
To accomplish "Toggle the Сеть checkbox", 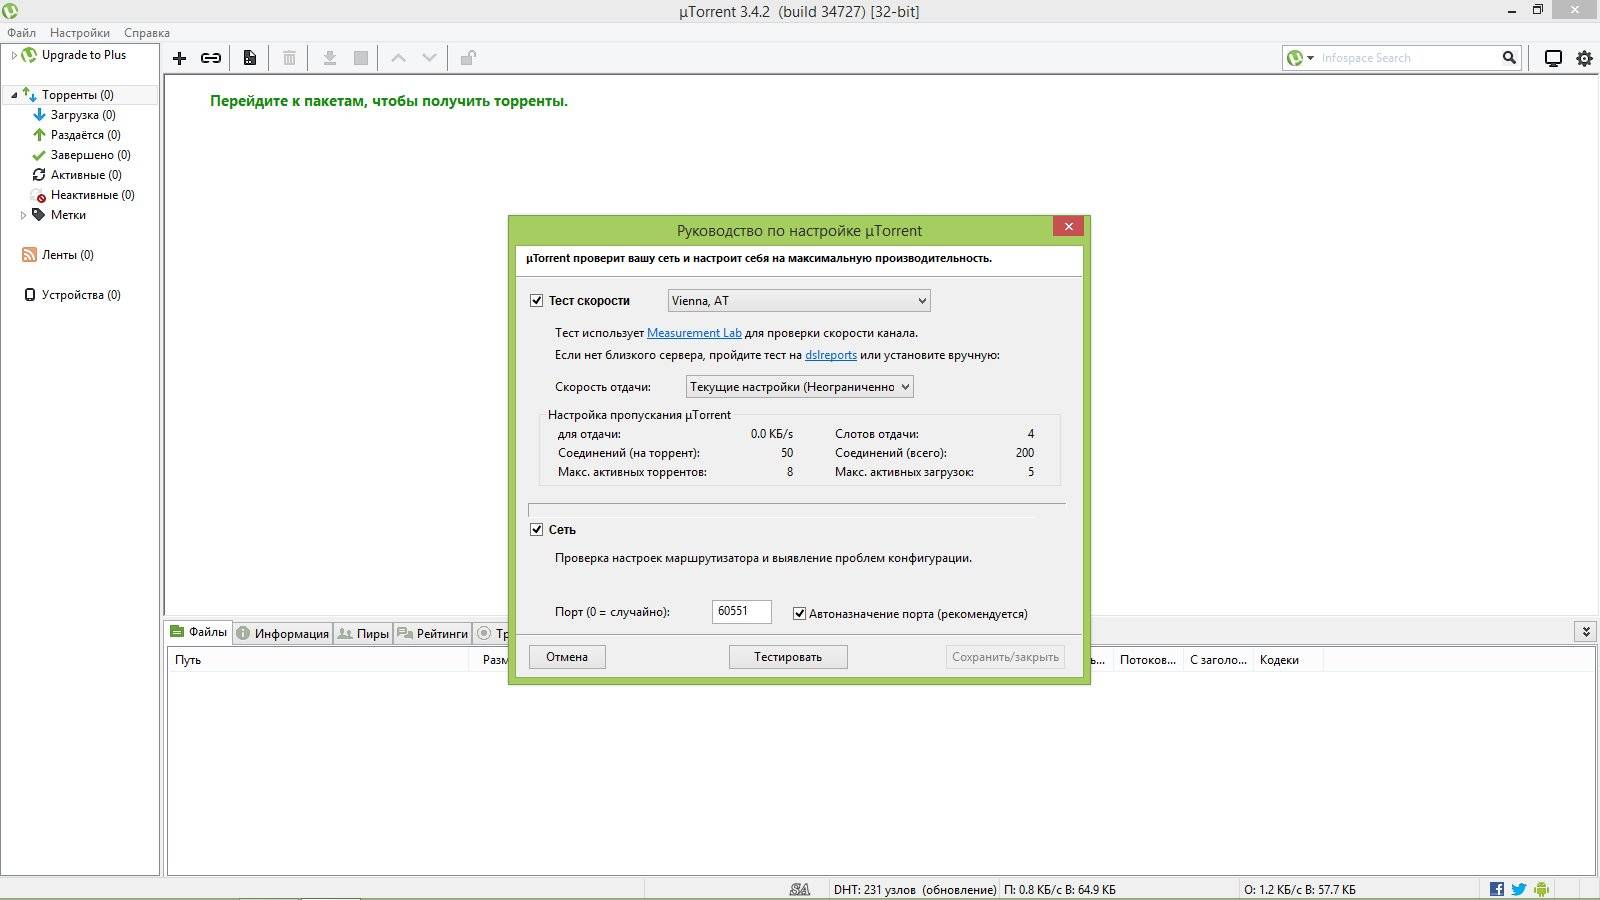I will coord(537,529).
